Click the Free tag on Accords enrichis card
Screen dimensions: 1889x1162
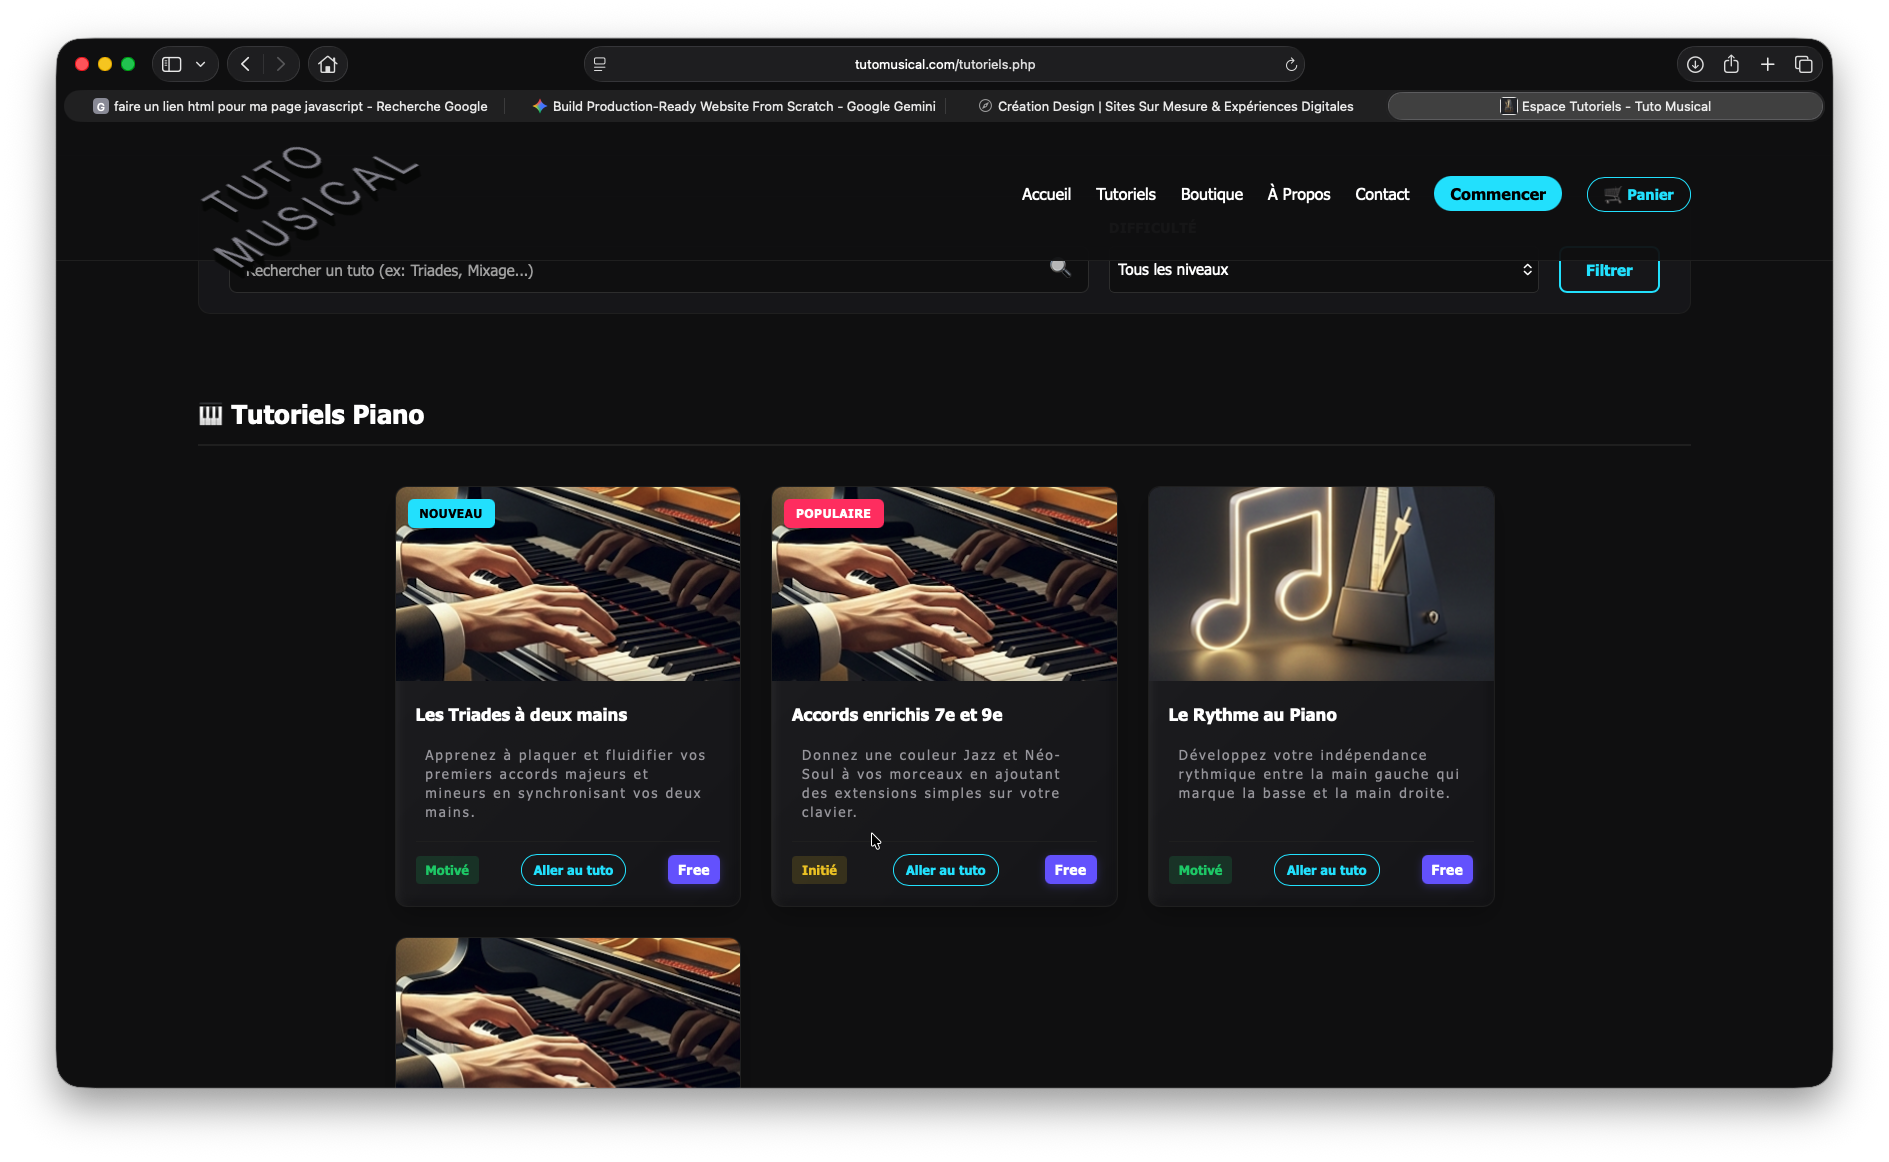click(1070, 870)
